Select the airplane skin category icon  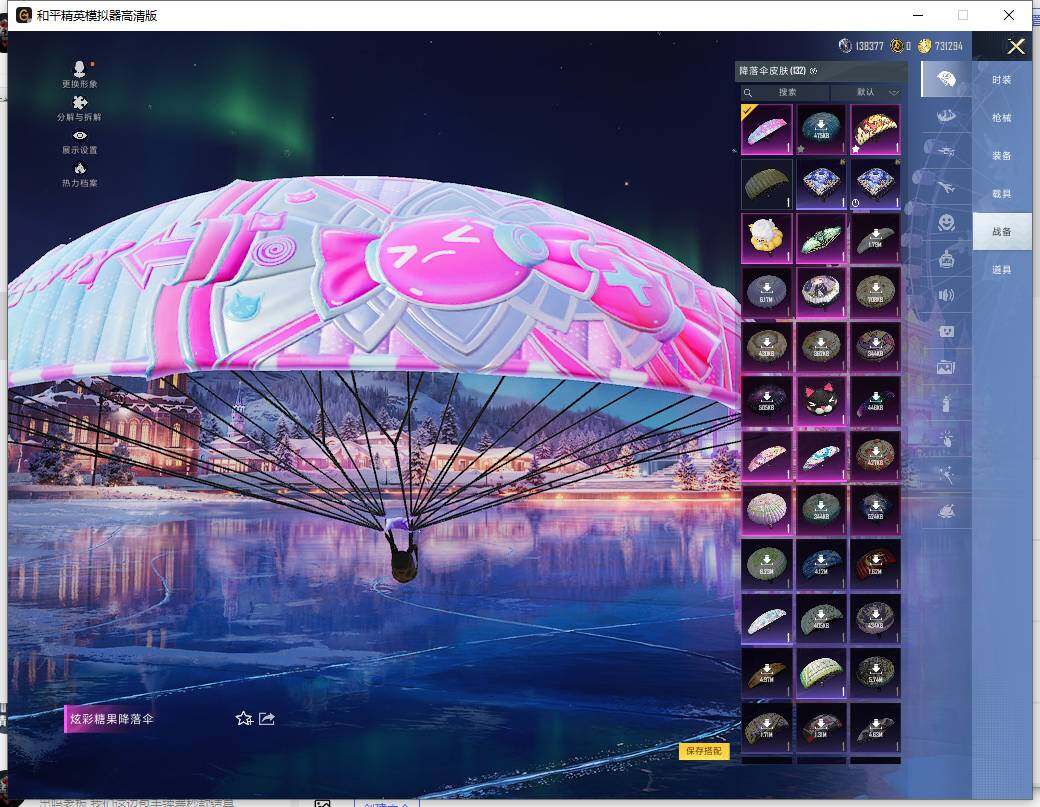coord(946,187)
